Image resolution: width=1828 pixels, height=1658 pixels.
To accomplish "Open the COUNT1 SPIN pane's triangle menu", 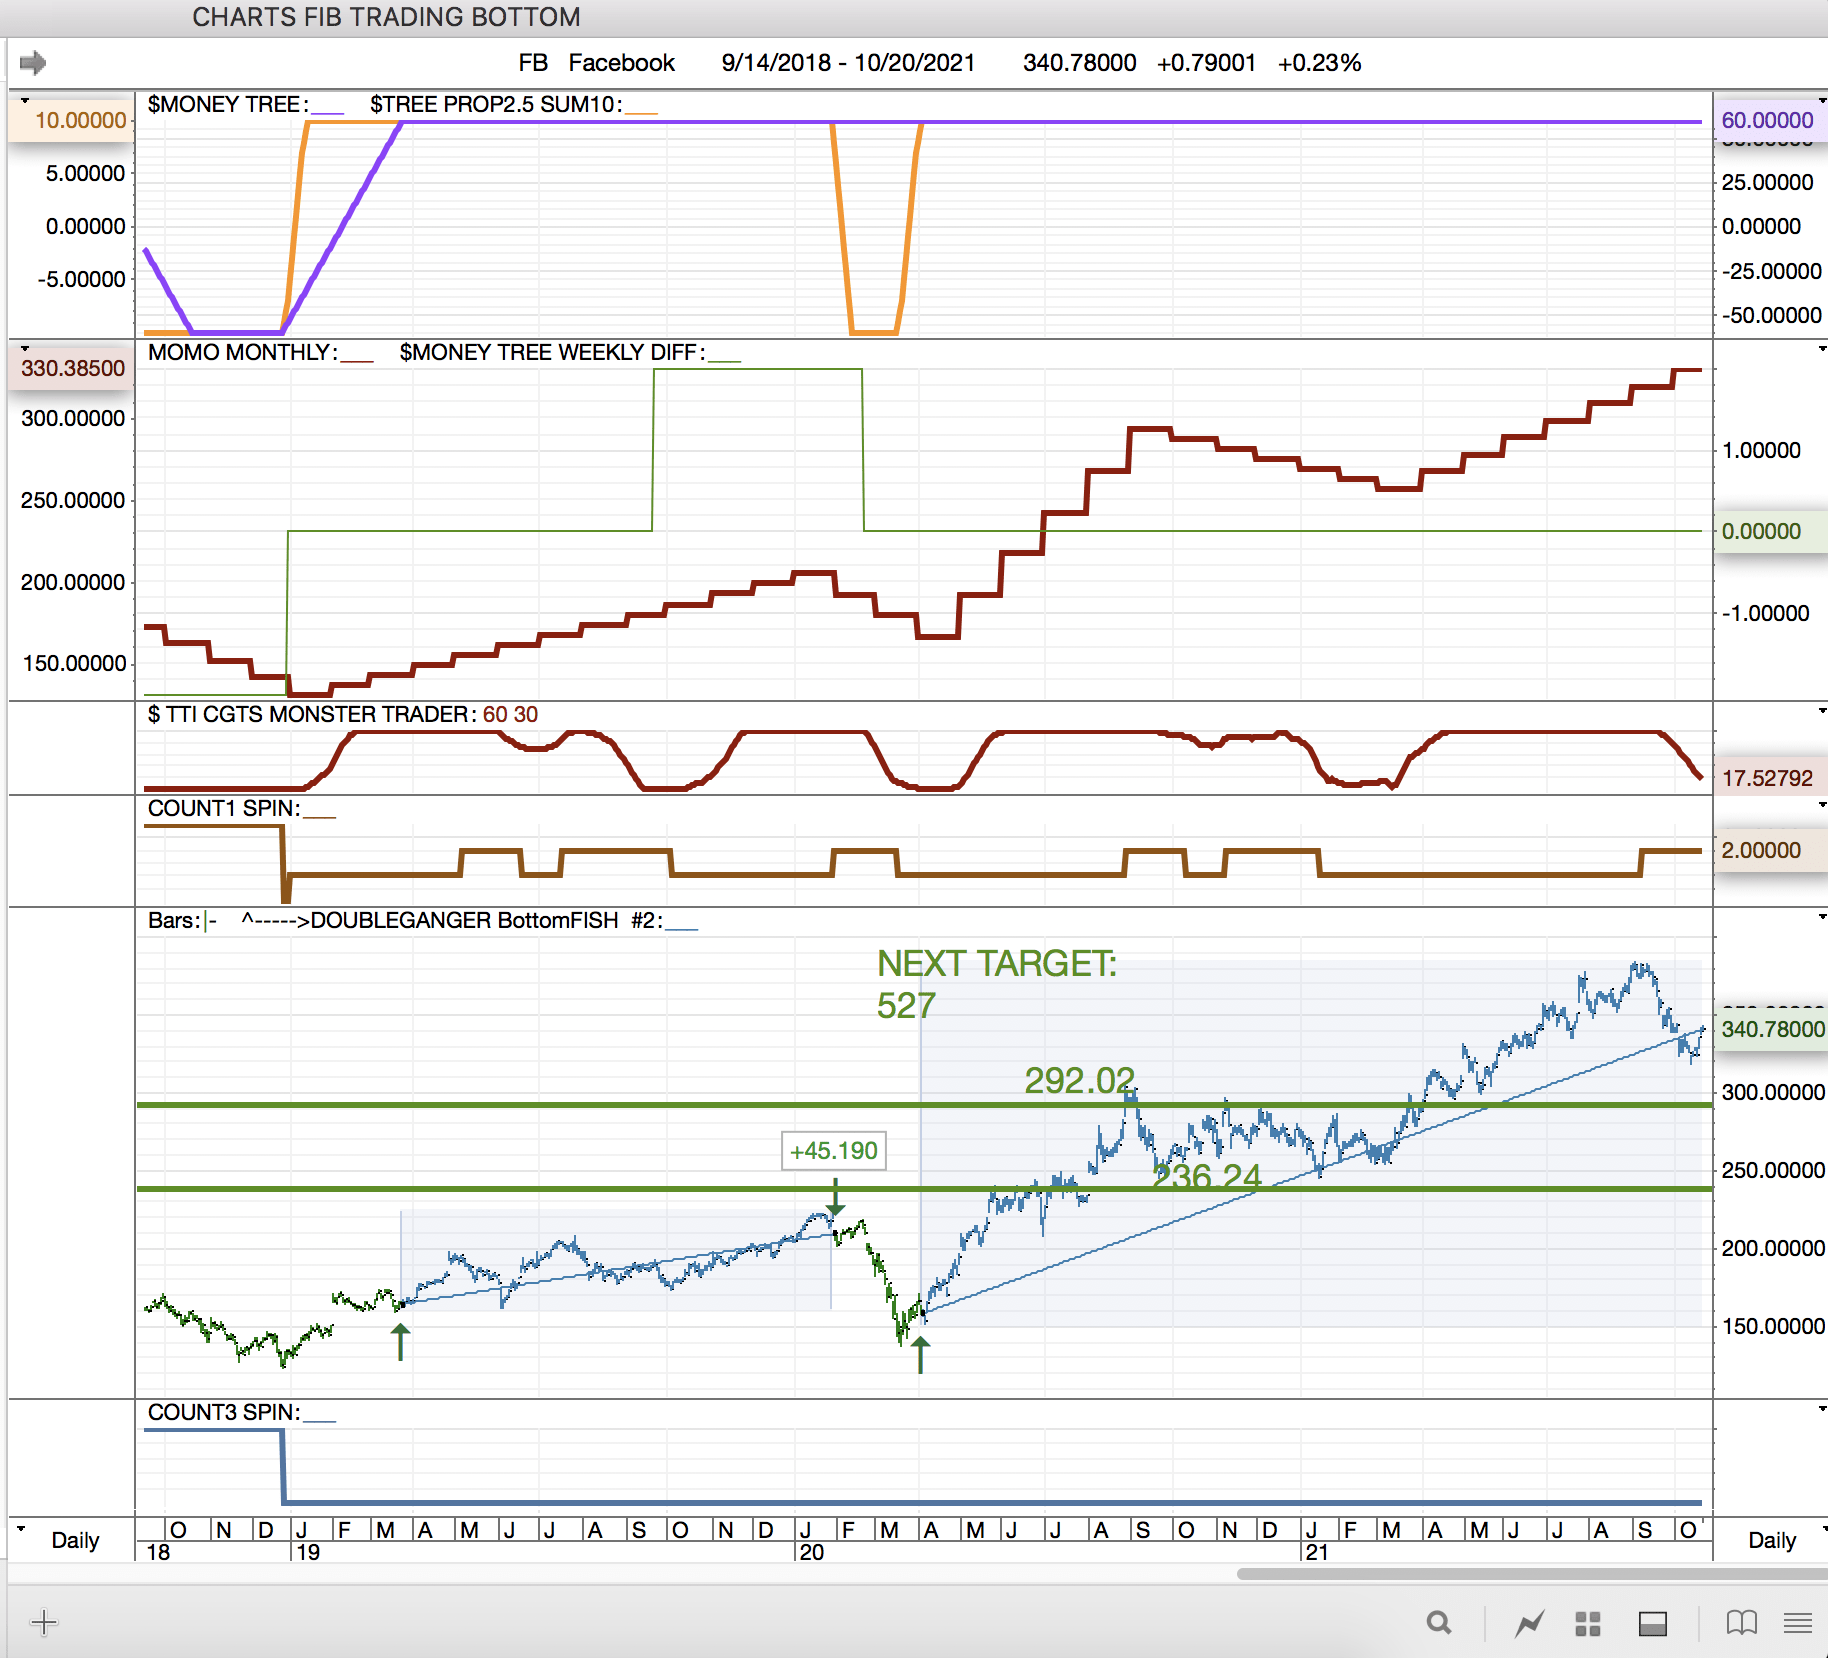I will coord(1822,804).
